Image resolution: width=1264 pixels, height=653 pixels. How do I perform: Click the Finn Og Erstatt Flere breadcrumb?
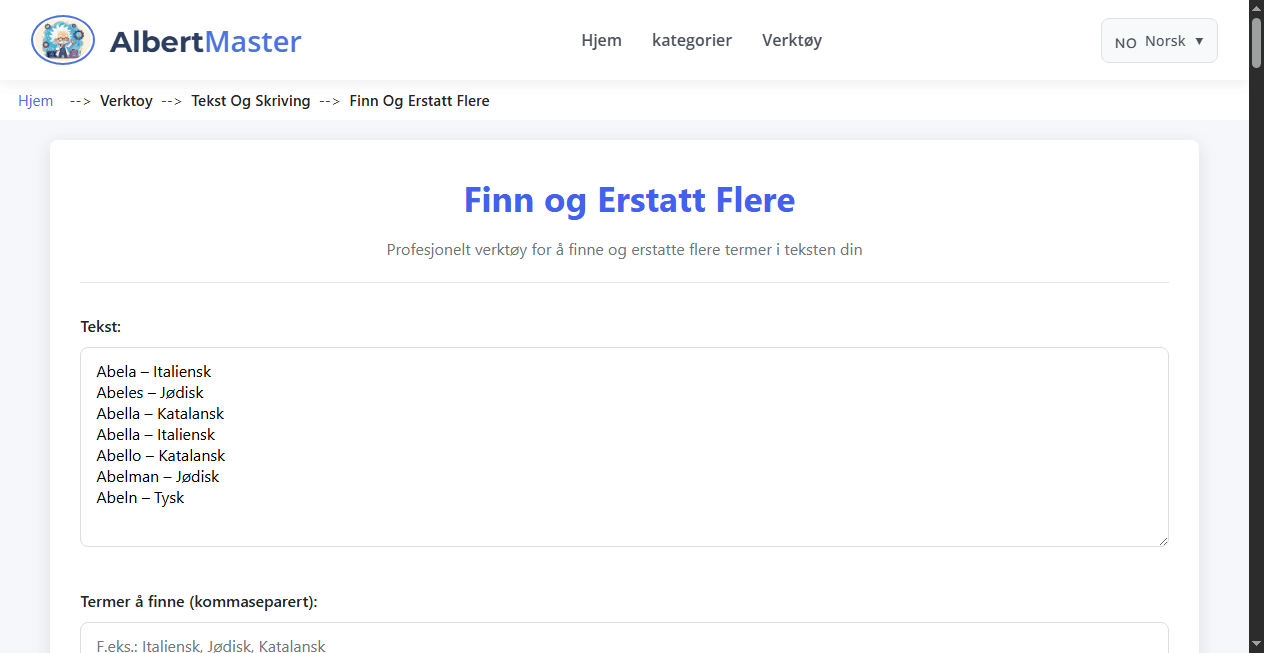coord(419,100)
